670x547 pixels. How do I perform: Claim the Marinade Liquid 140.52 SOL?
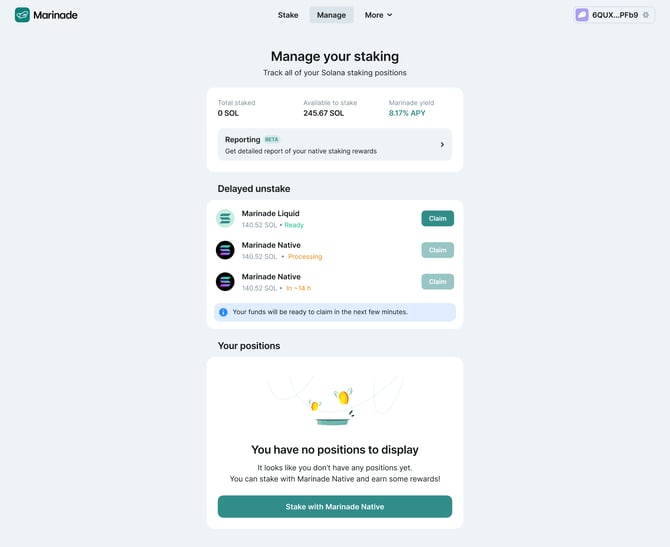(438, 218)
